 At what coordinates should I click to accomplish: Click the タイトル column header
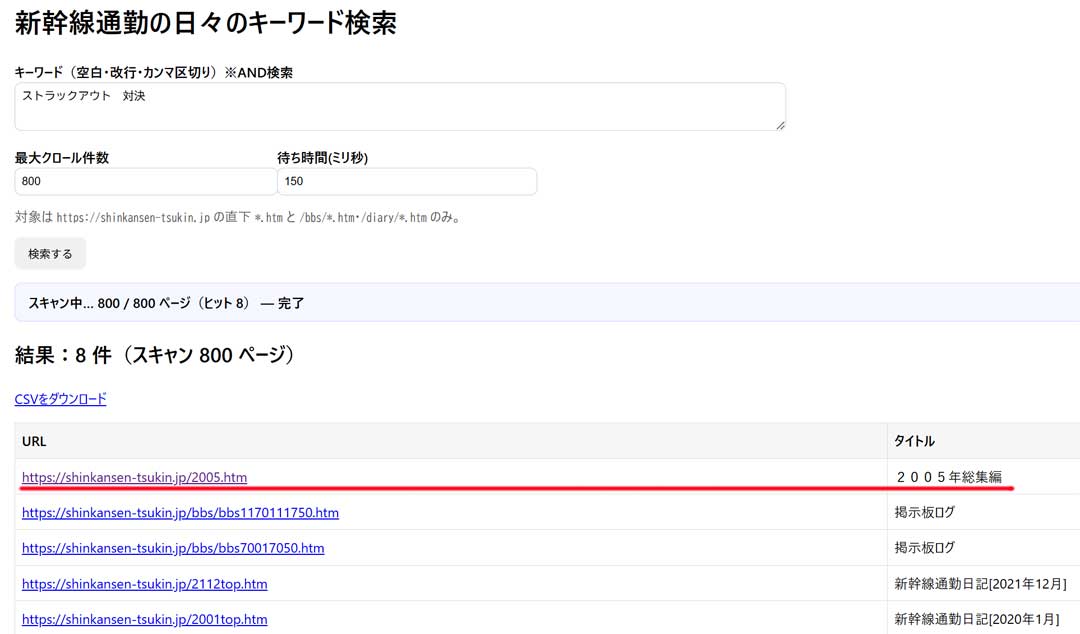(x=914, y=441)
